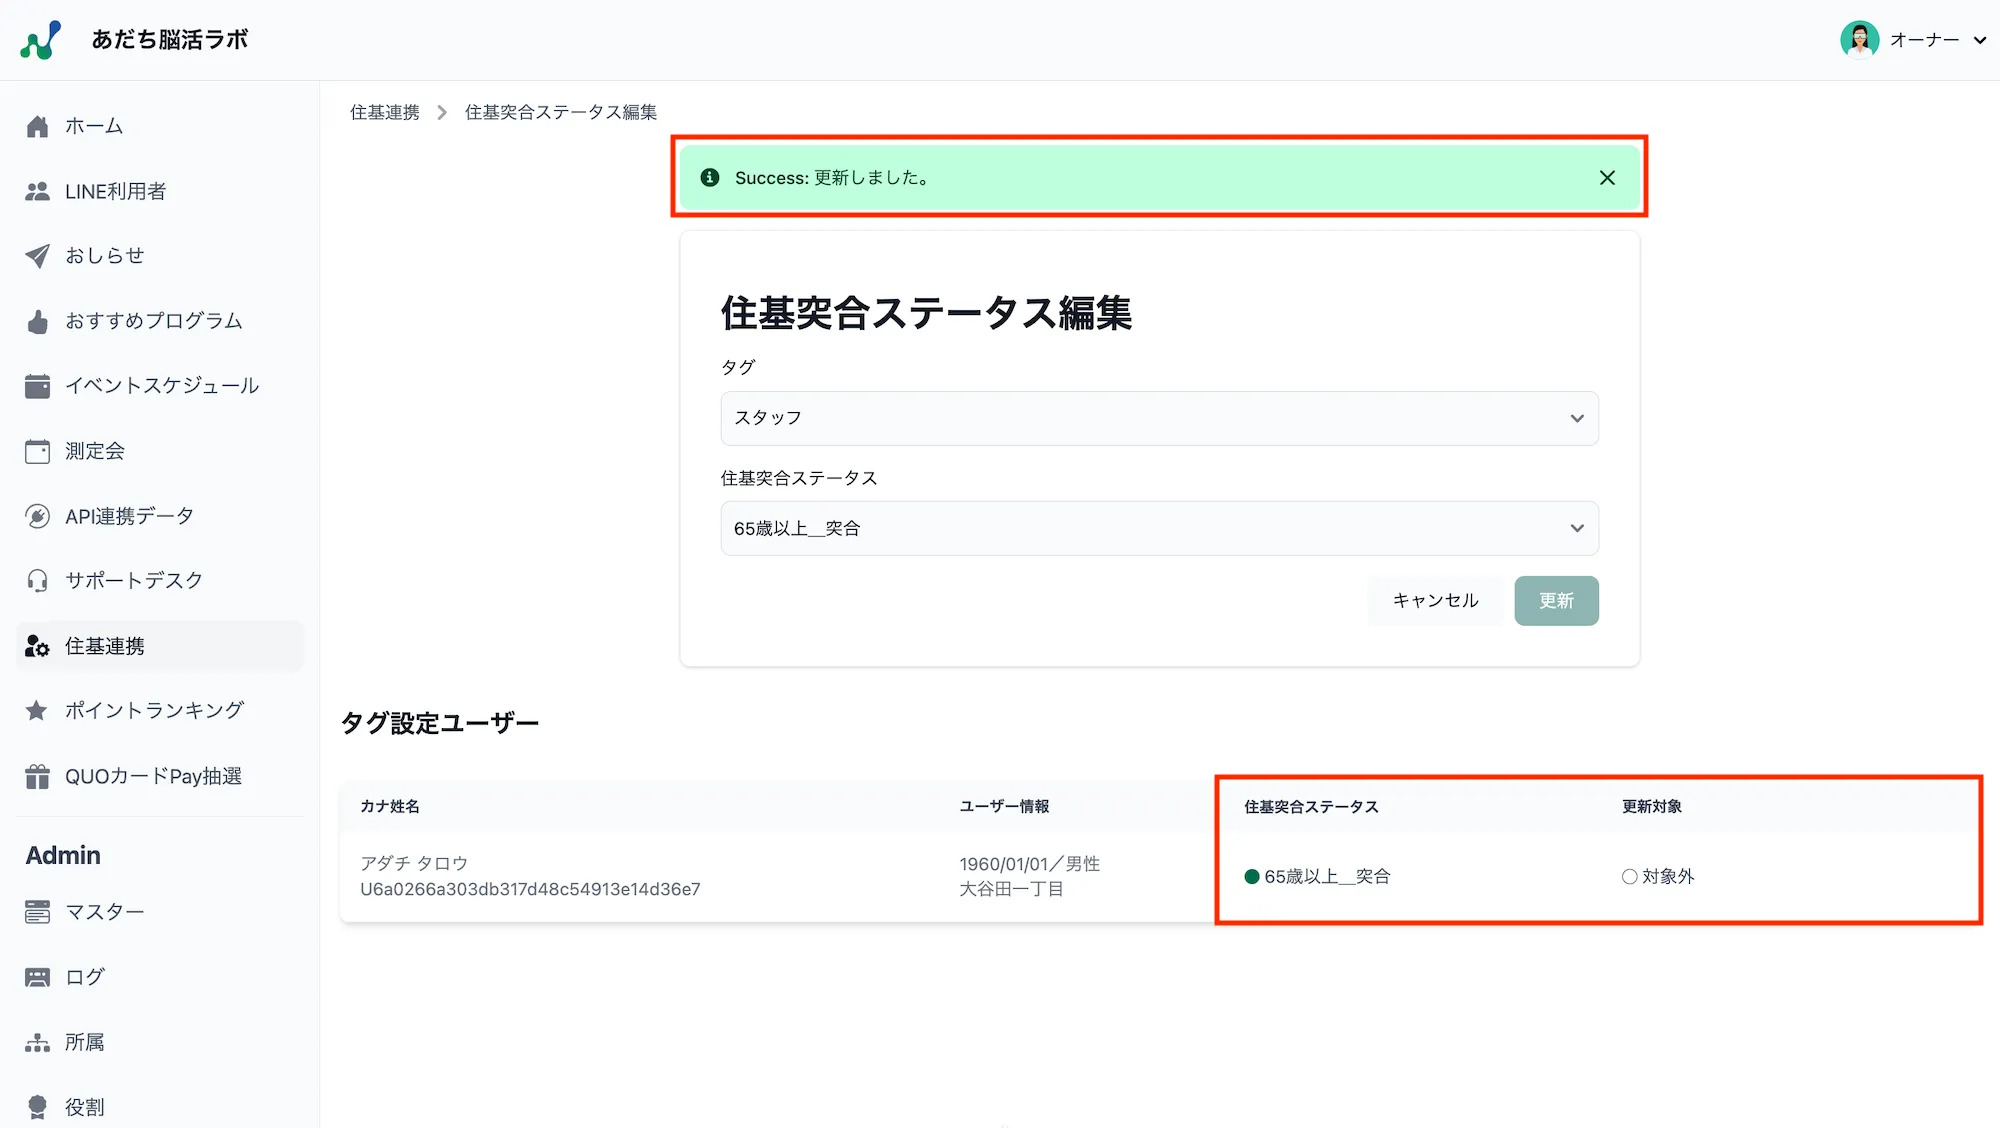Click the 住基突合ステータス編集 breadcrumb

(x=560, y=111)
